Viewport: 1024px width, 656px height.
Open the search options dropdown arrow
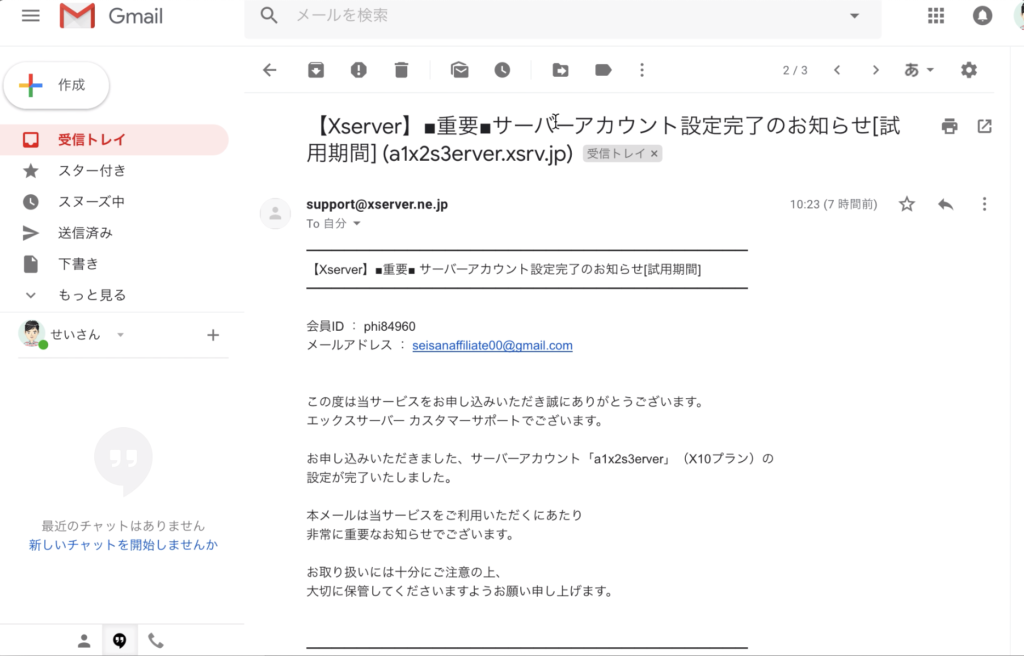(x=854, y=16)
